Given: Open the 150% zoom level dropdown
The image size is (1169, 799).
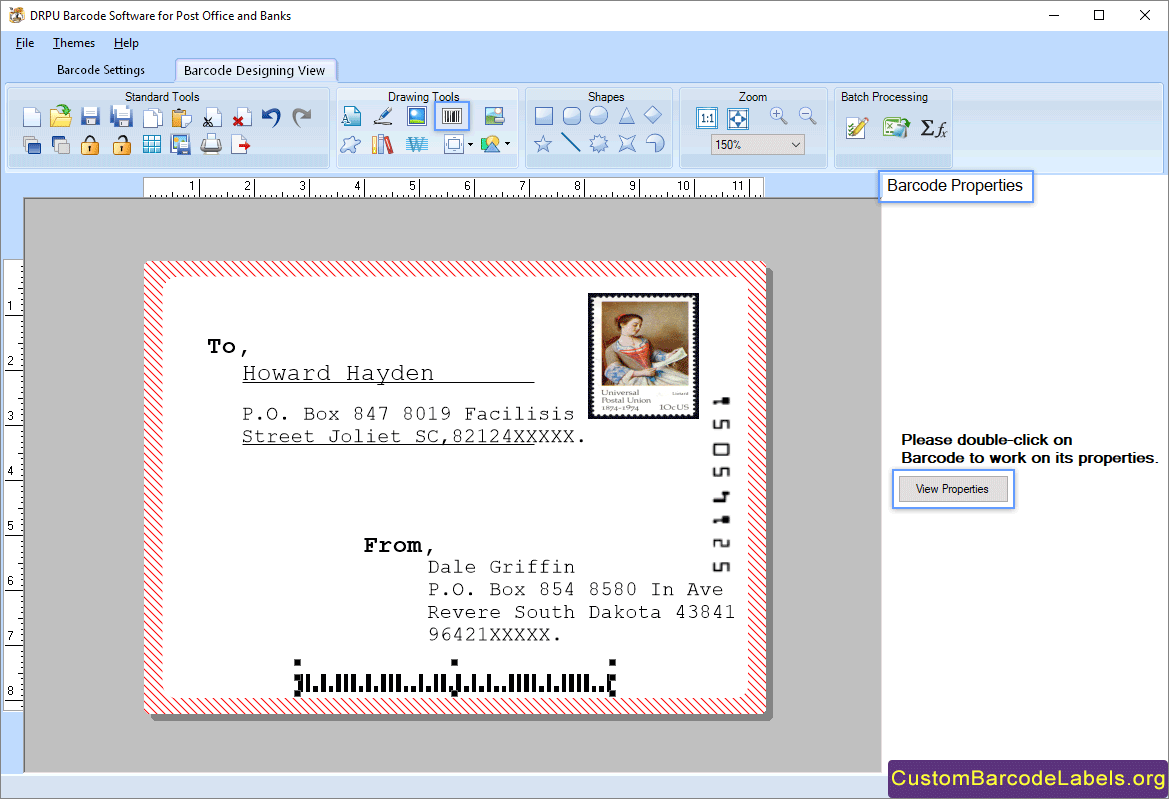Looking at the screenshot, I should tap(757, 145).
